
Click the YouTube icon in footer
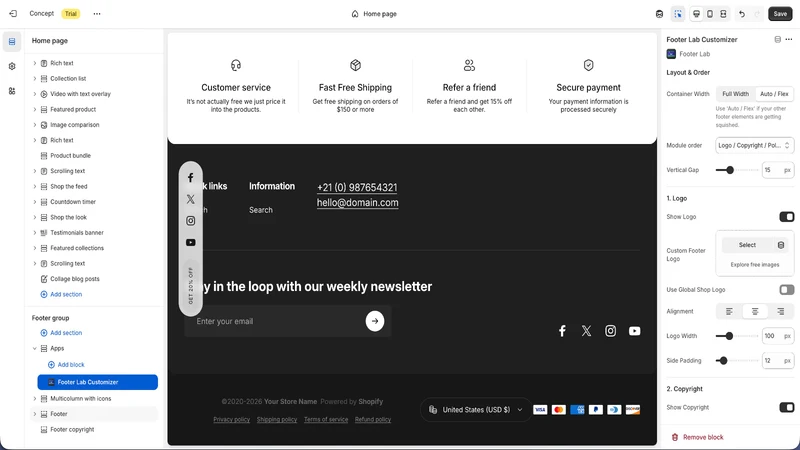click(x=634, y=331)
